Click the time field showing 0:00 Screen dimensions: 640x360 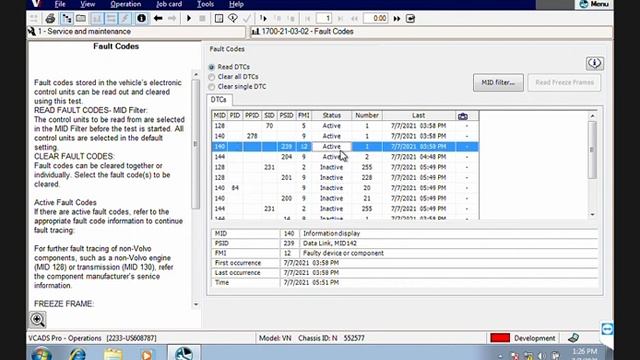376,18
